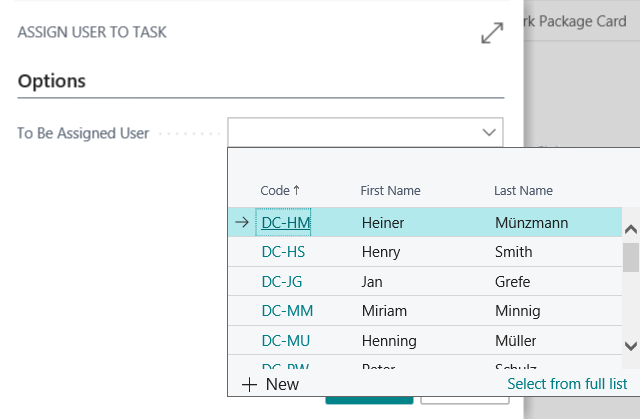Expand the dialog with the diagonal arrows icon

[491, 33]
